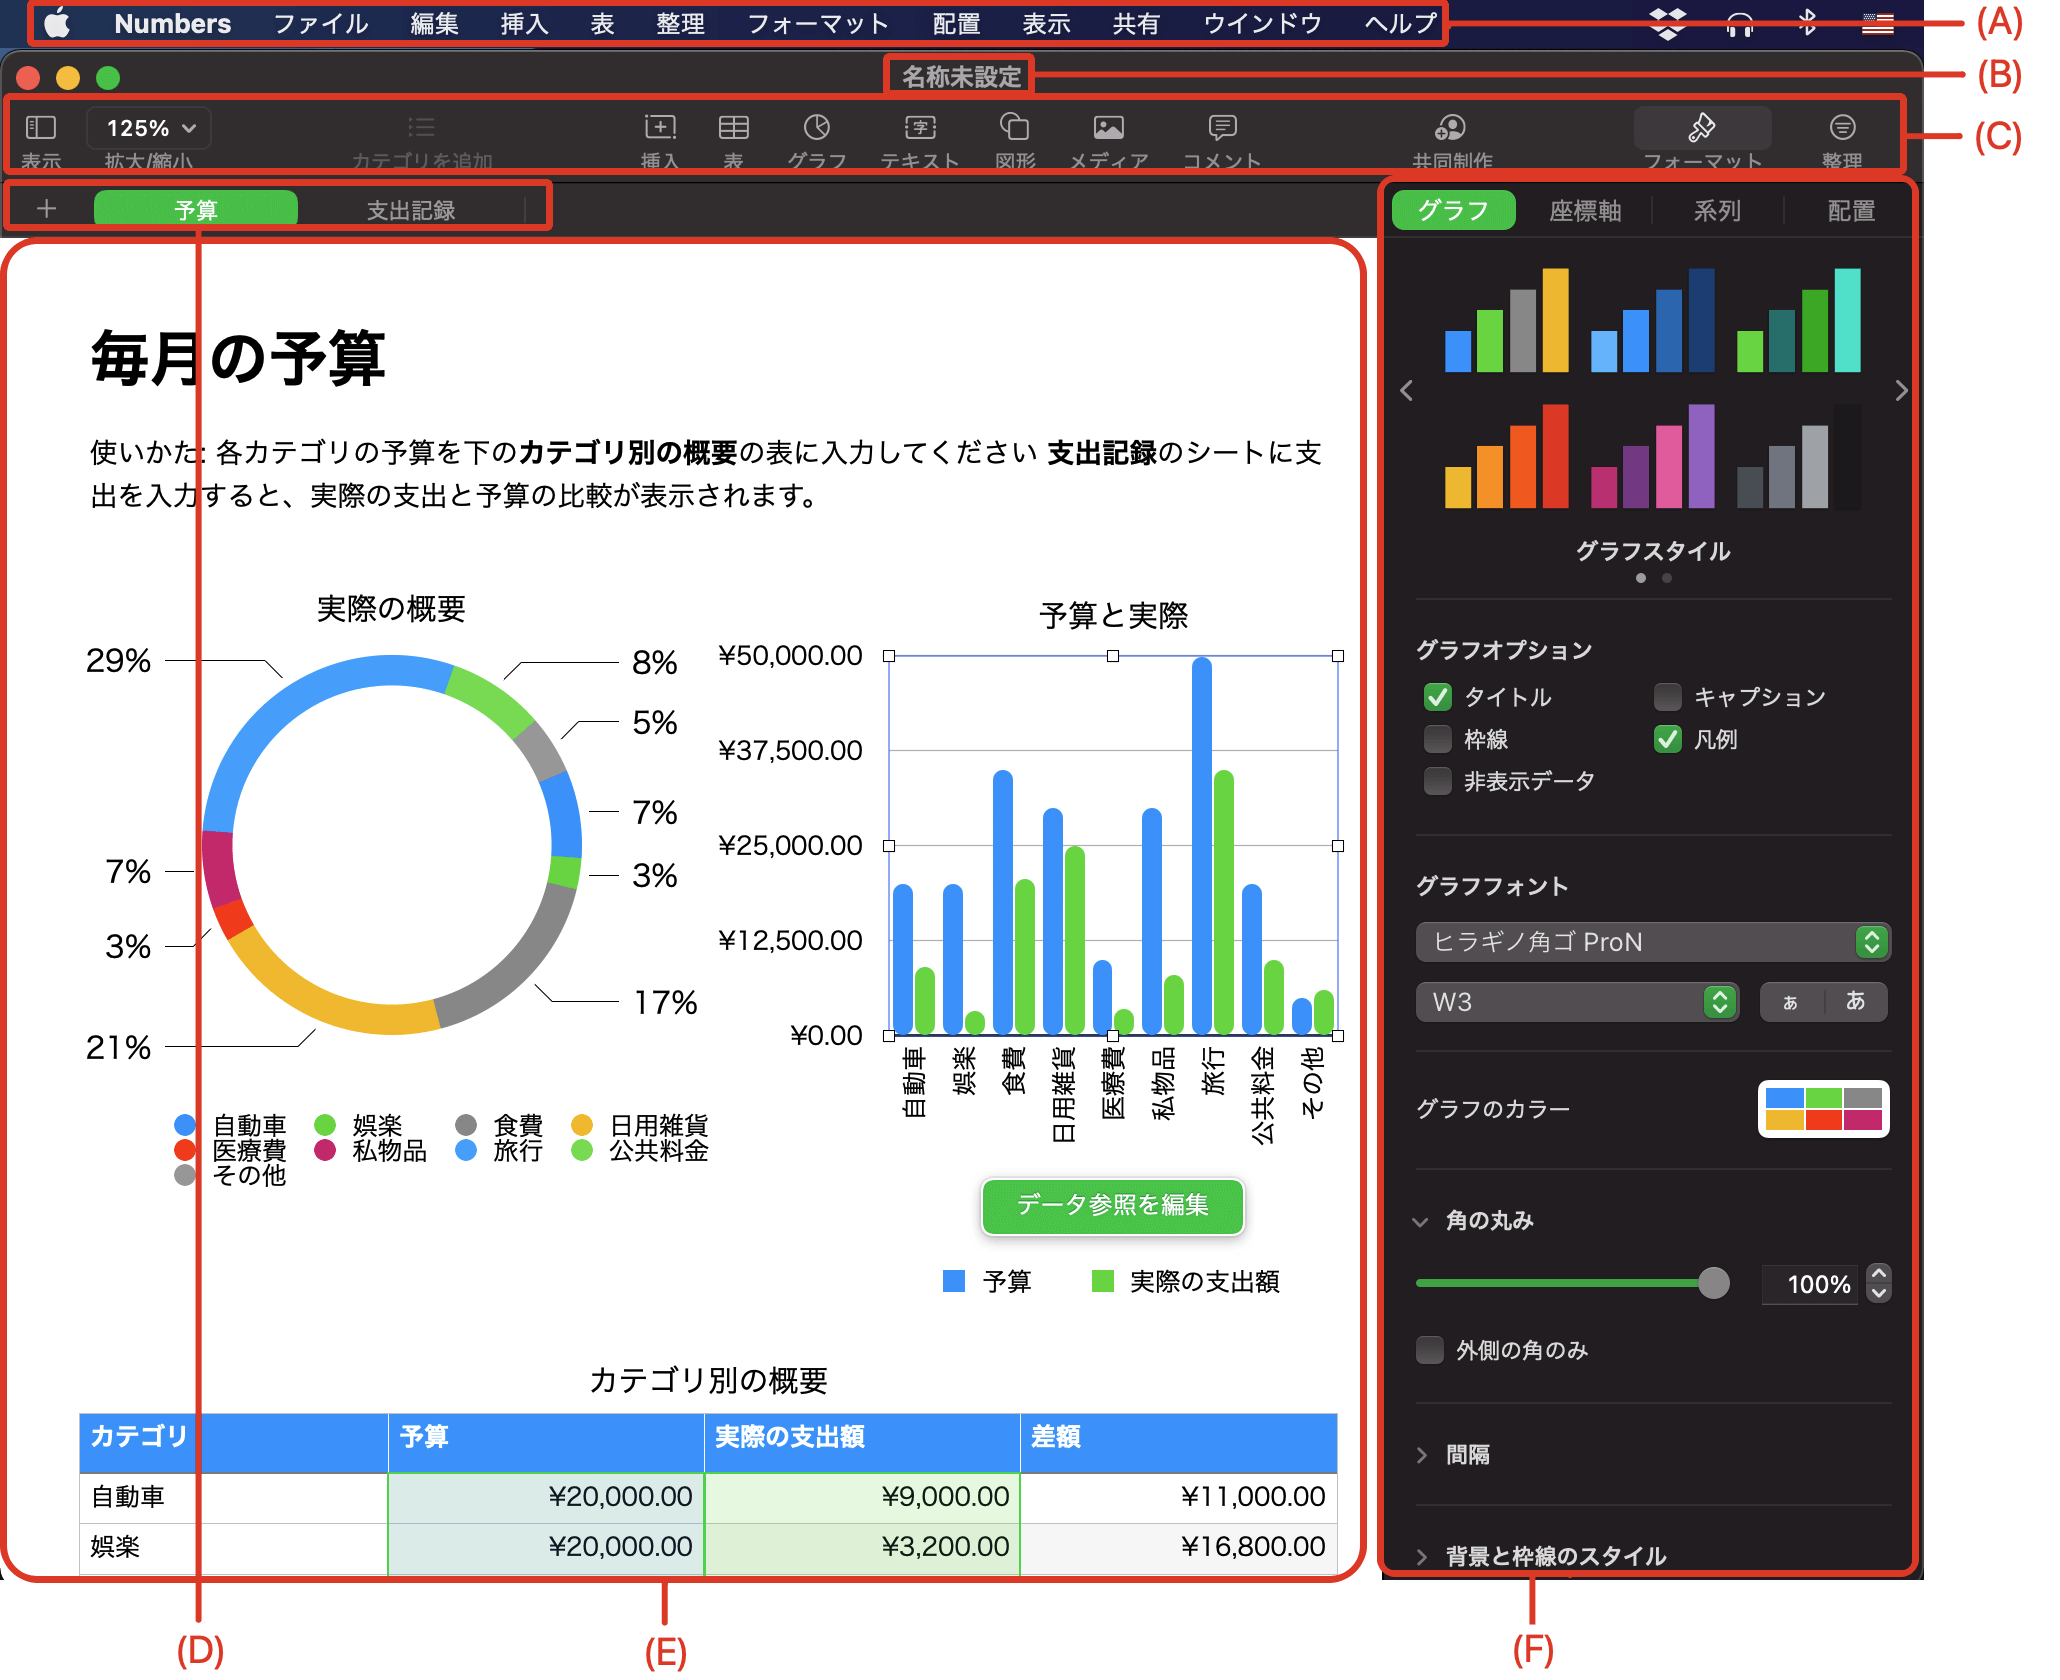
Task: Add a comment with コメント icon
Action: [x=1222, y=127]
